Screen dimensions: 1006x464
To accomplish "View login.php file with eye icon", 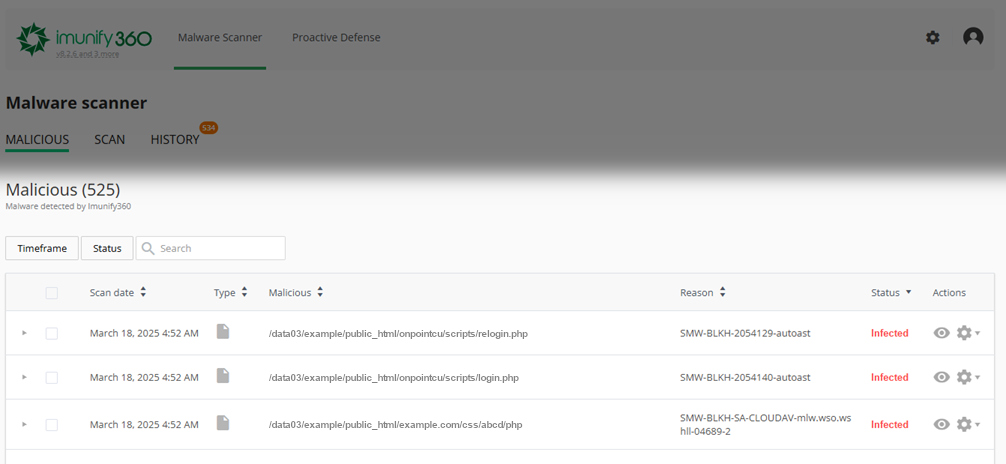I will pos(941,377).
